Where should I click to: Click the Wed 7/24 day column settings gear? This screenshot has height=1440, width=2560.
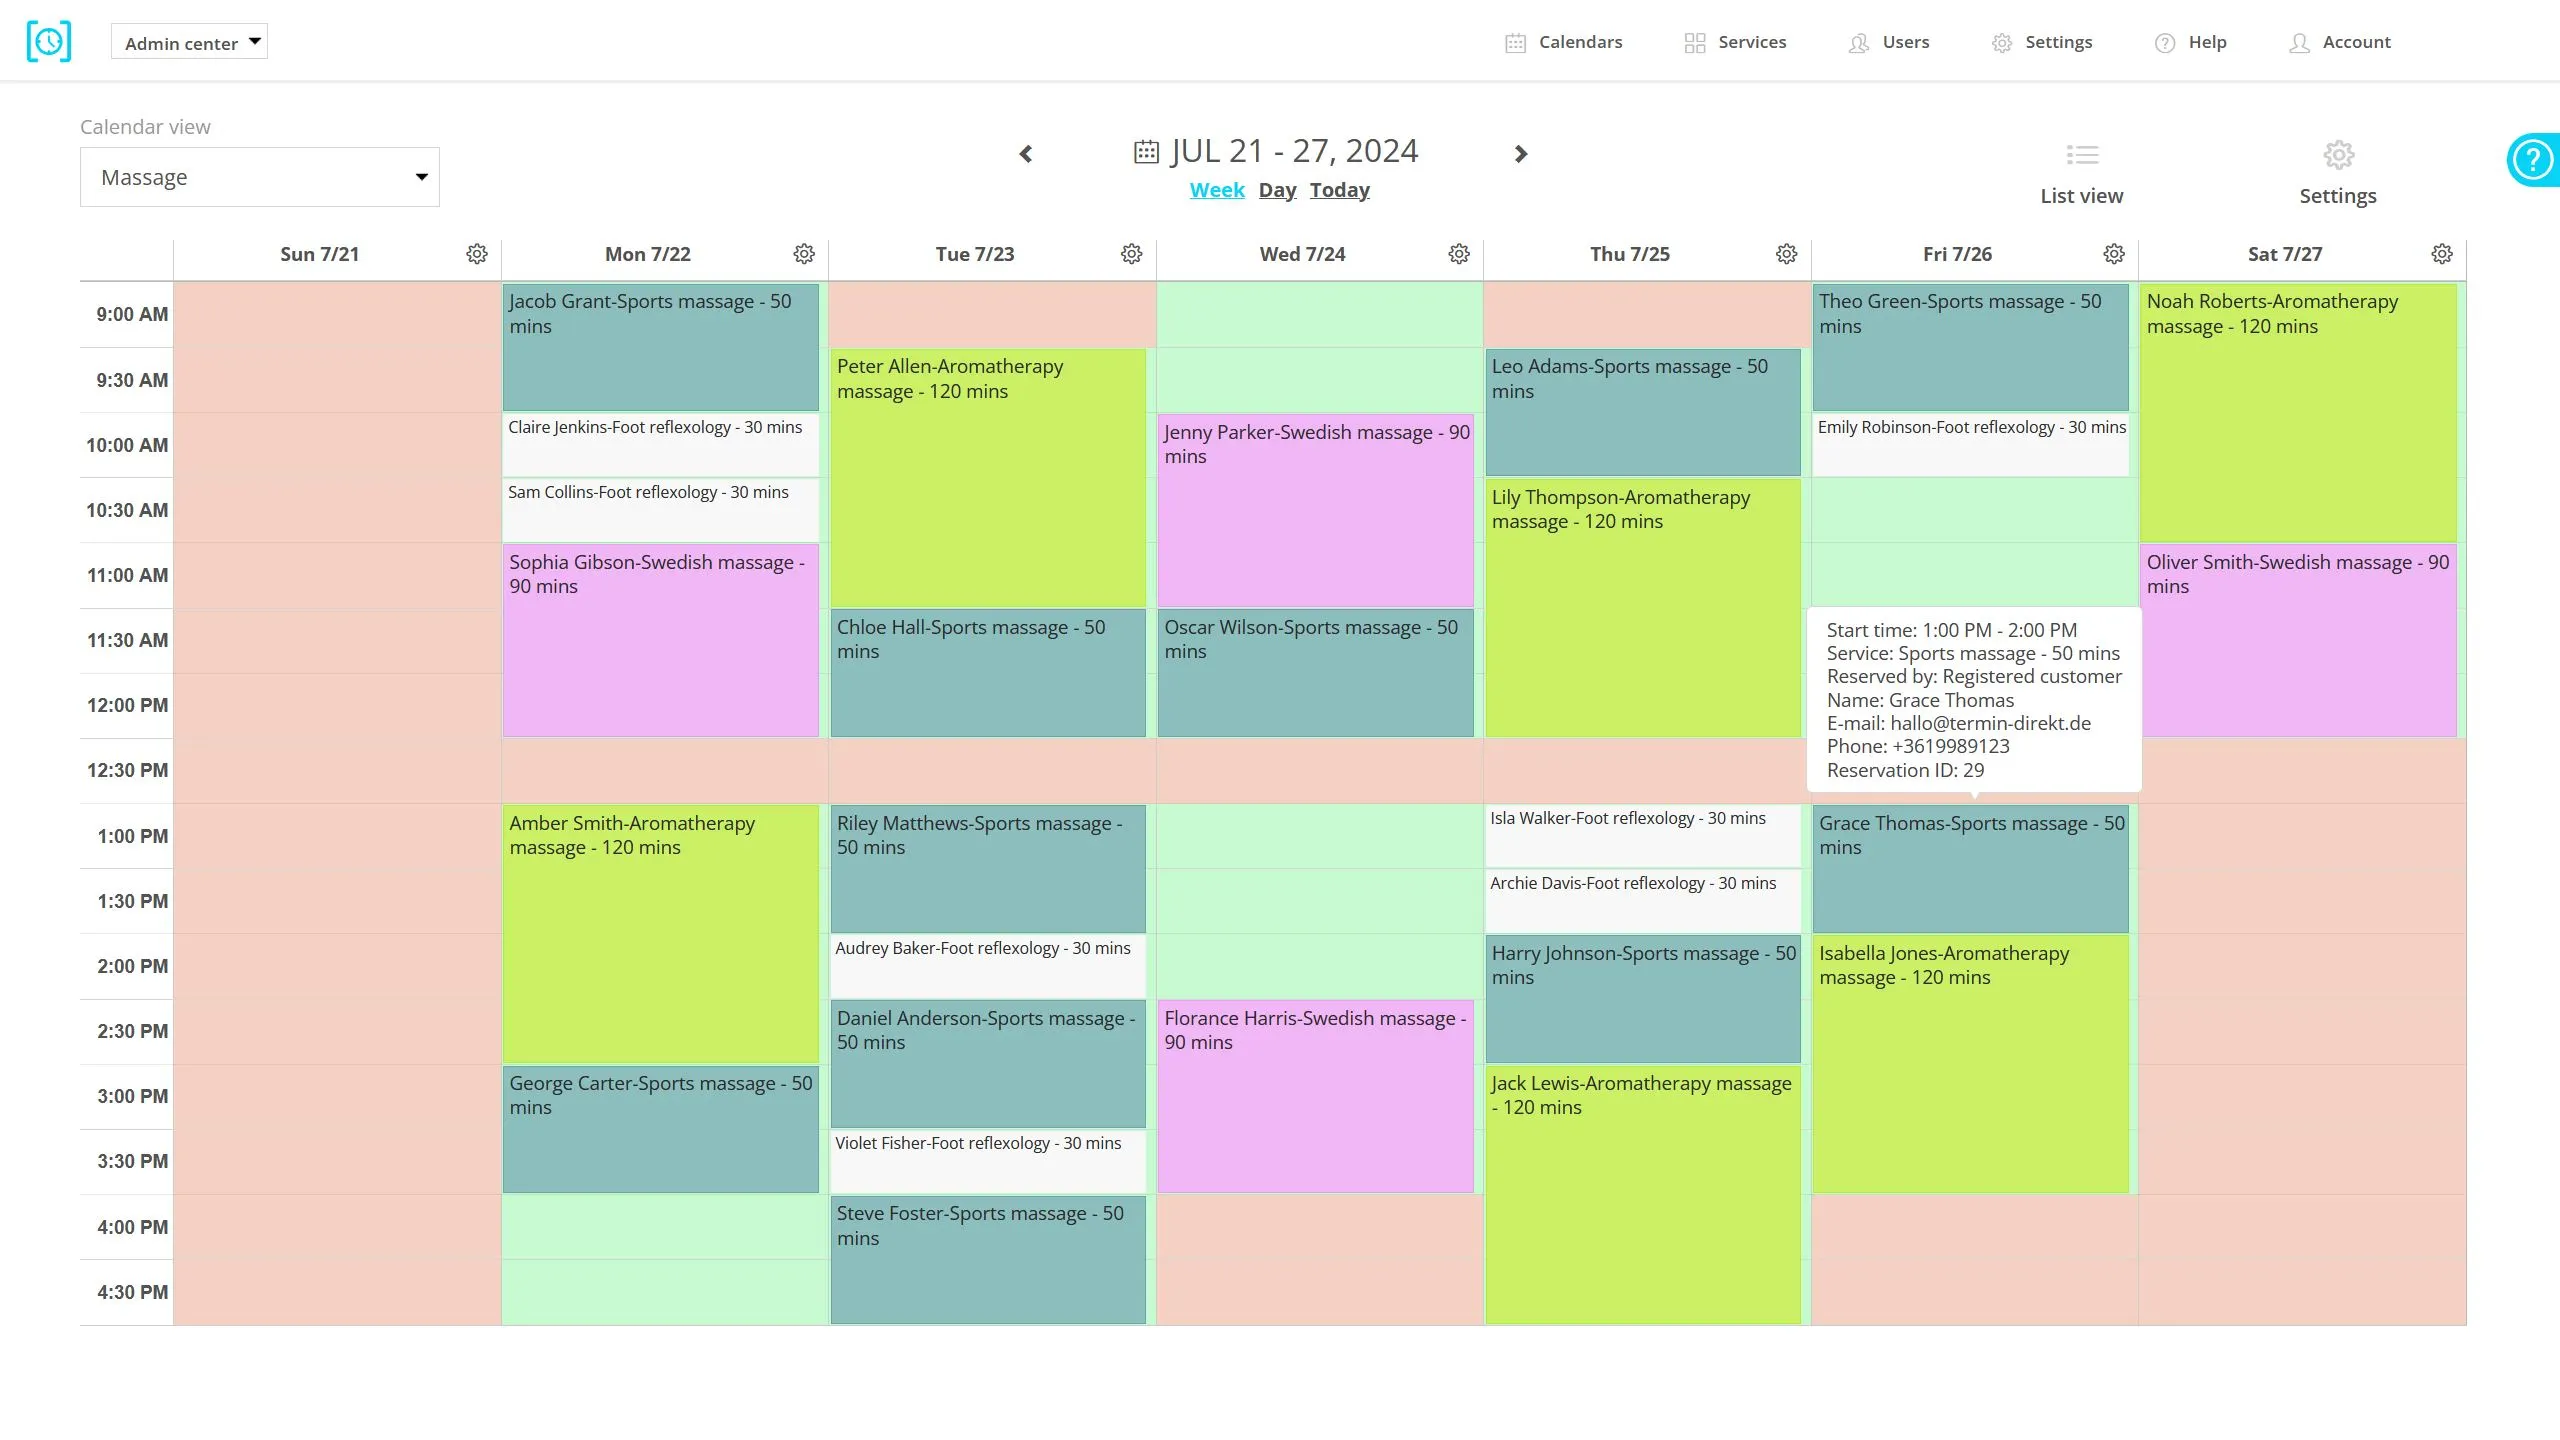pyautogui.click(x=1459, y=253)
